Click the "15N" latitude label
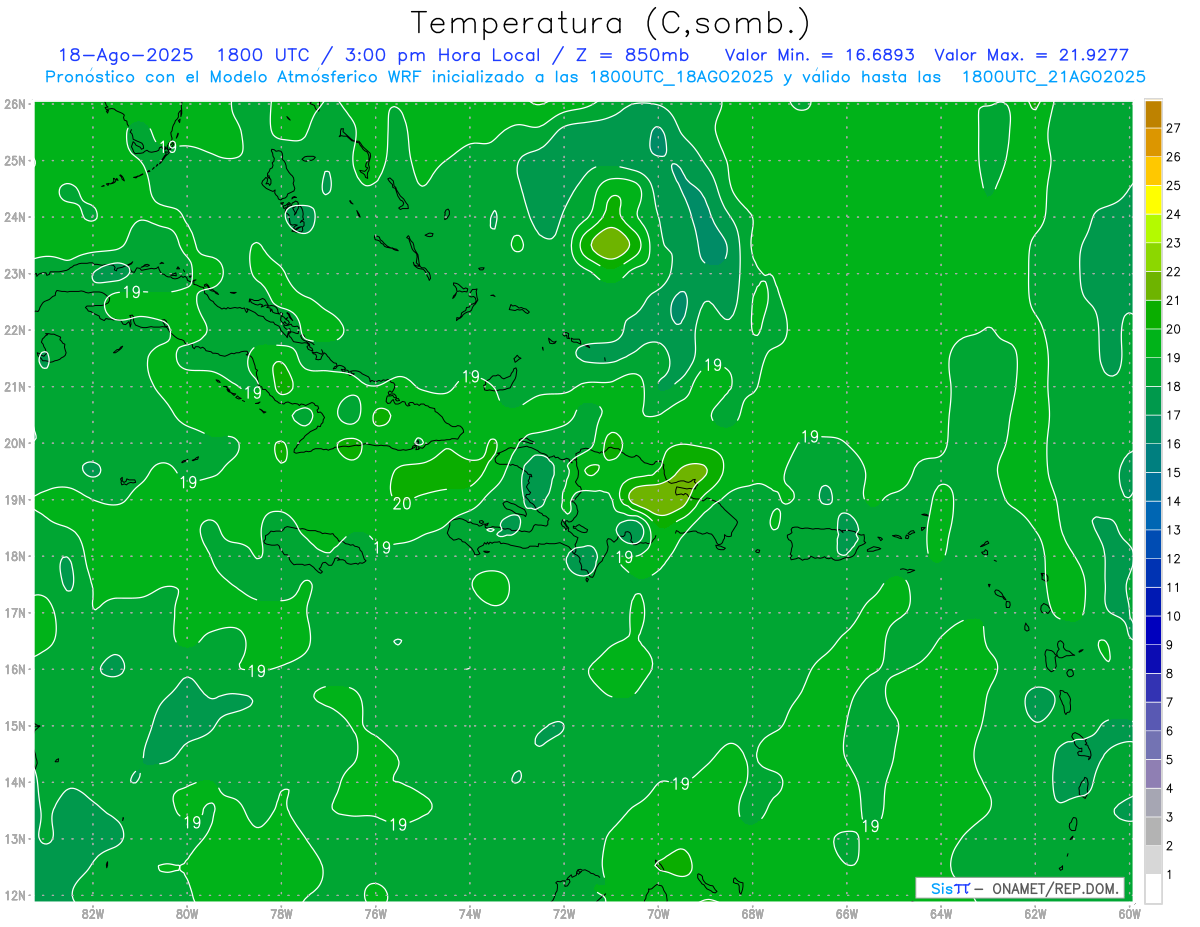The image size is (1200, 927). (14, 725)
